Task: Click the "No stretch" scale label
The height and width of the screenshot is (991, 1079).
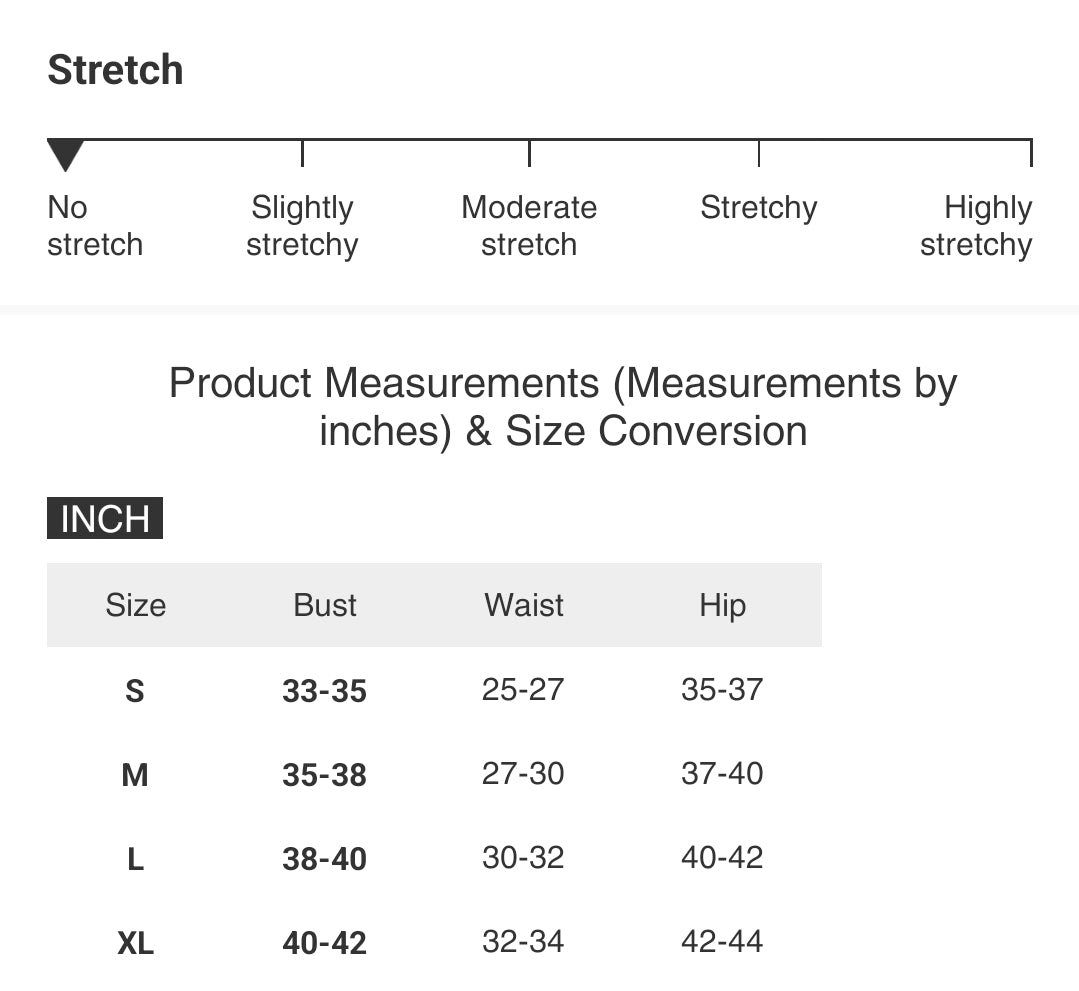Action: pos(95,226)
